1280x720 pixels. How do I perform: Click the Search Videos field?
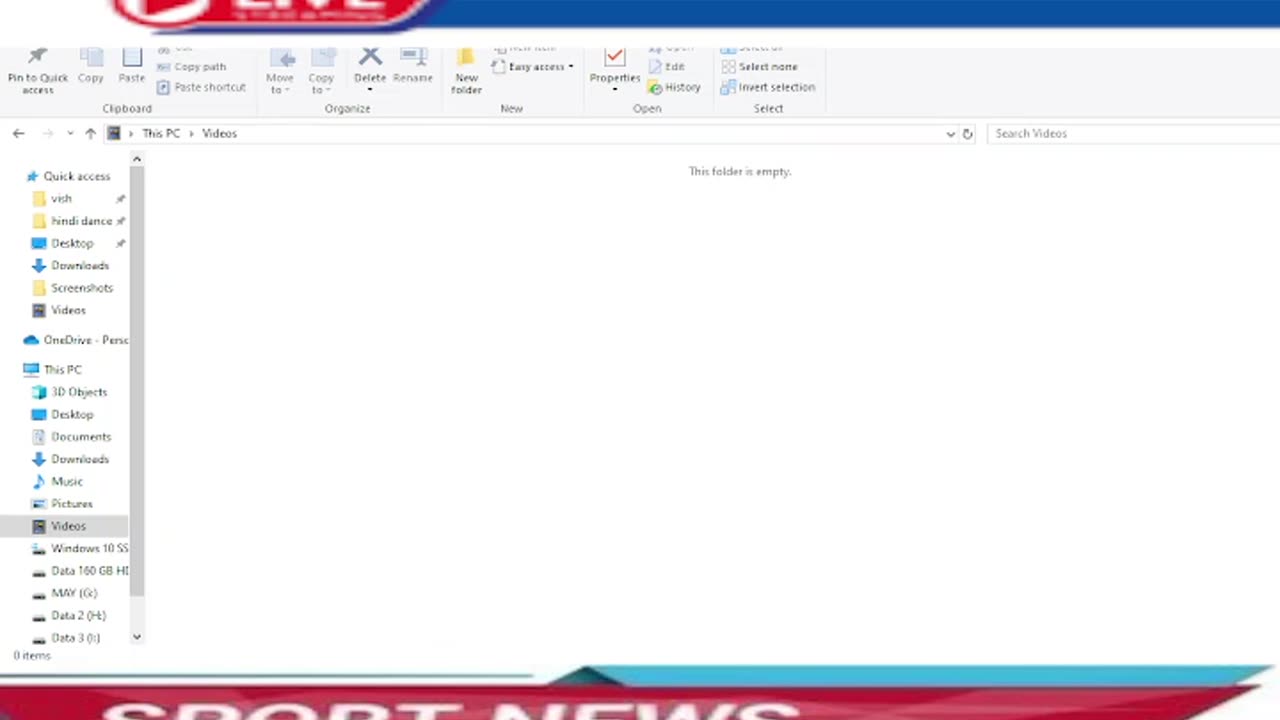pos(1134,133)
